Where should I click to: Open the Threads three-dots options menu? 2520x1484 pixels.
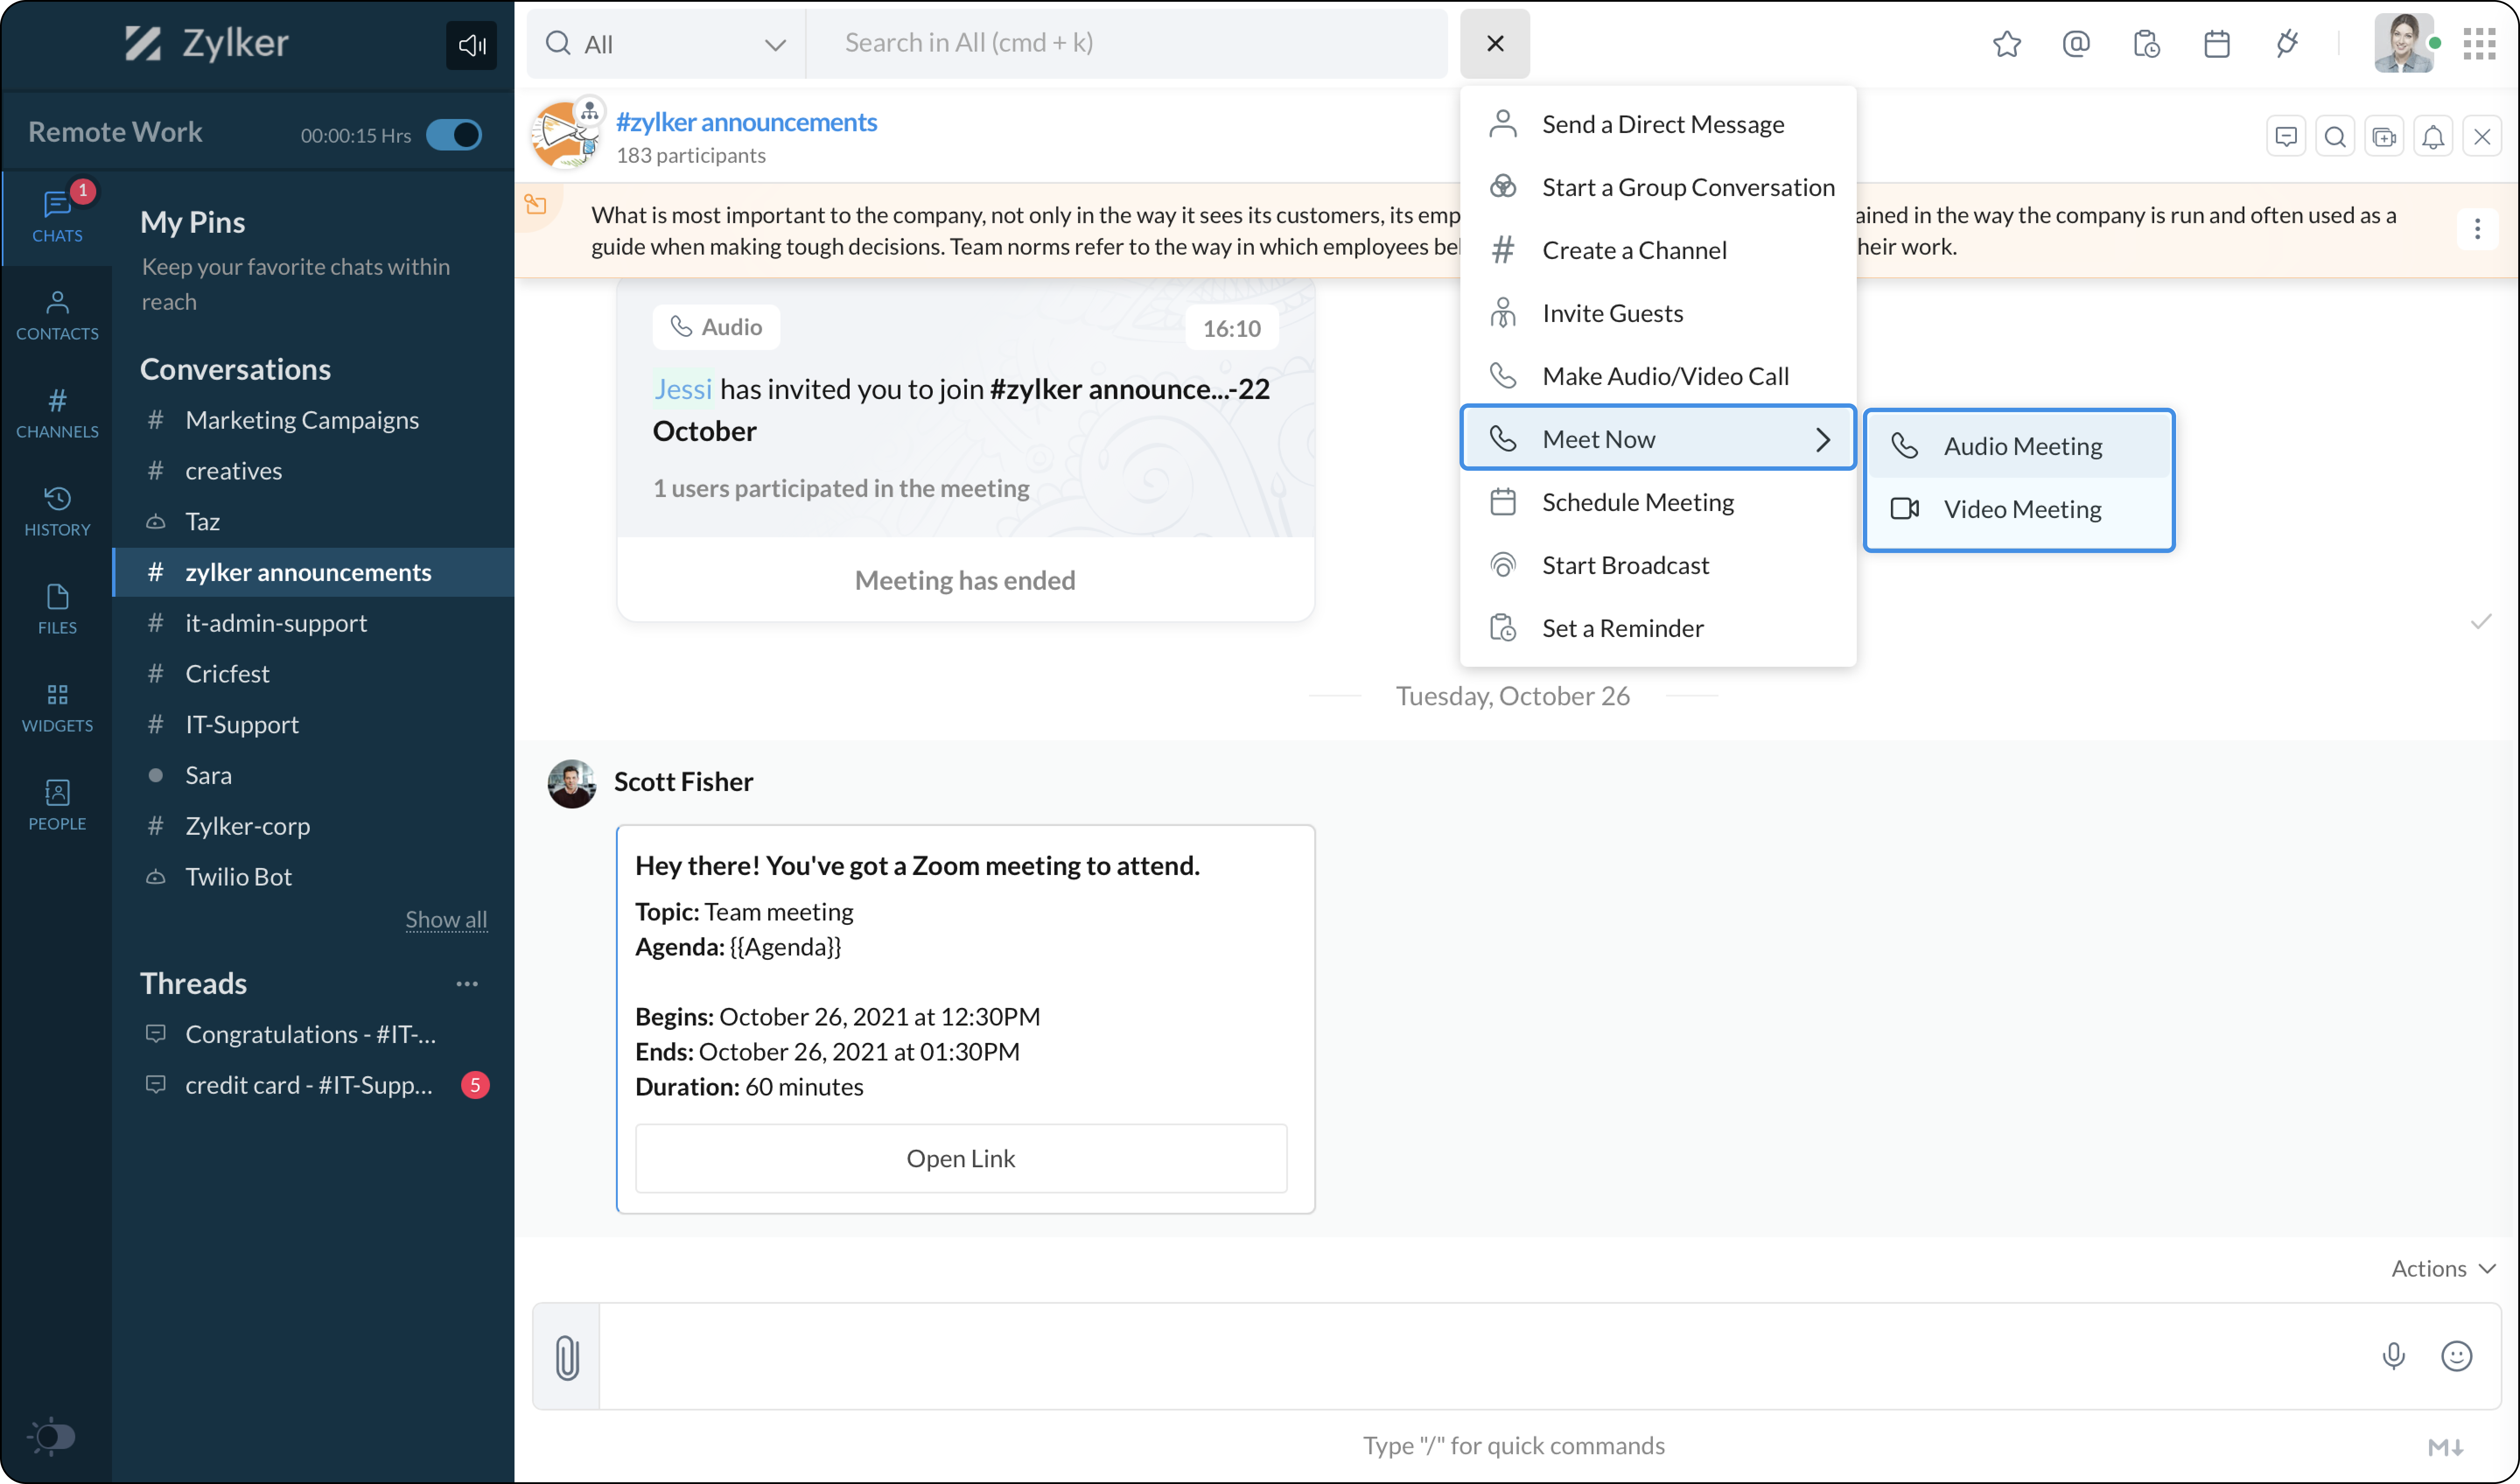point(466,984)
